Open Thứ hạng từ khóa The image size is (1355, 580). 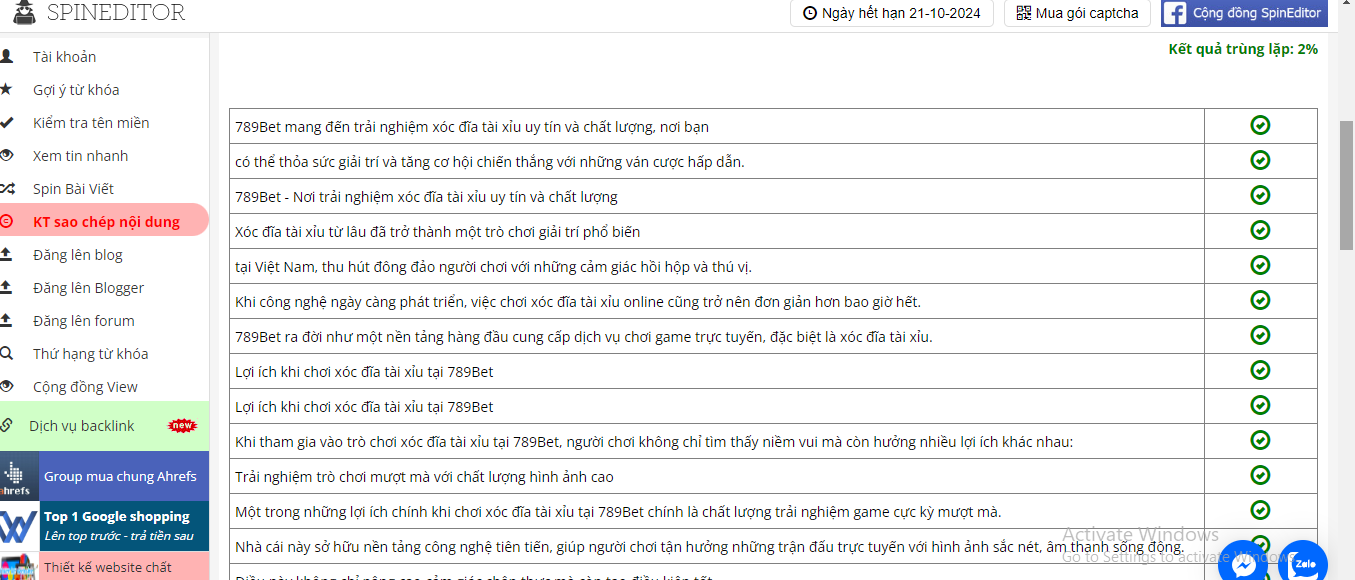point(90,354)
